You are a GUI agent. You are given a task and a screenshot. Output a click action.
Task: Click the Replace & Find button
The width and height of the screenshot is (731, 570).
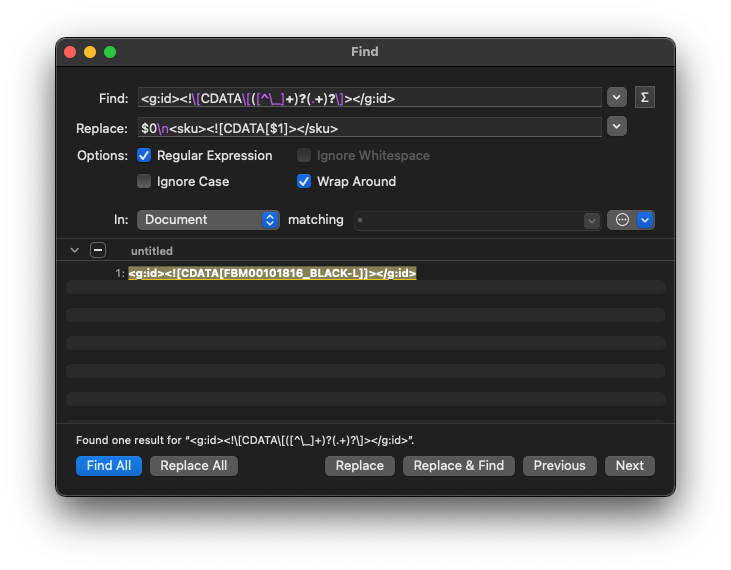pyautogui.click(x=459, y=466)
